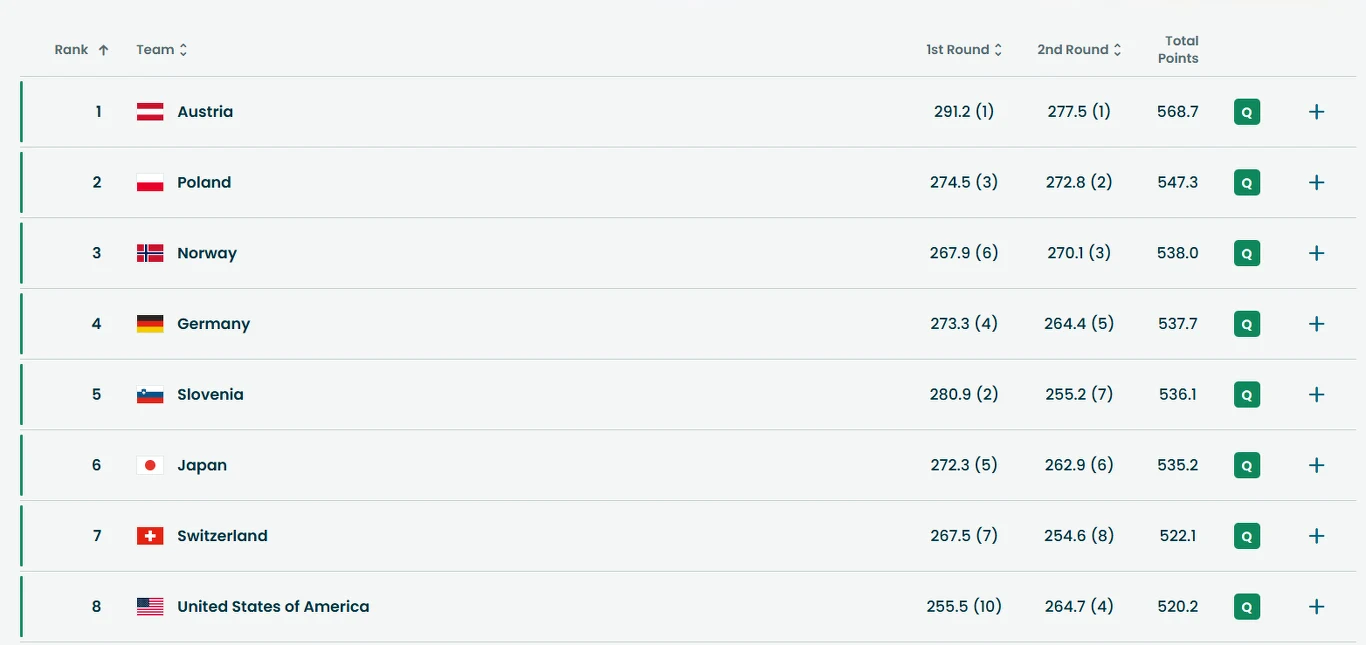
Task: Click the Q badge in Slovenia's row
Action: pos(1246,395)
